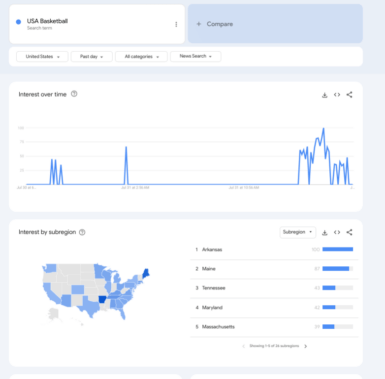This screenshot has width=385, height=379.
Task: Go to next page of subregions
Action: (306, 346)
